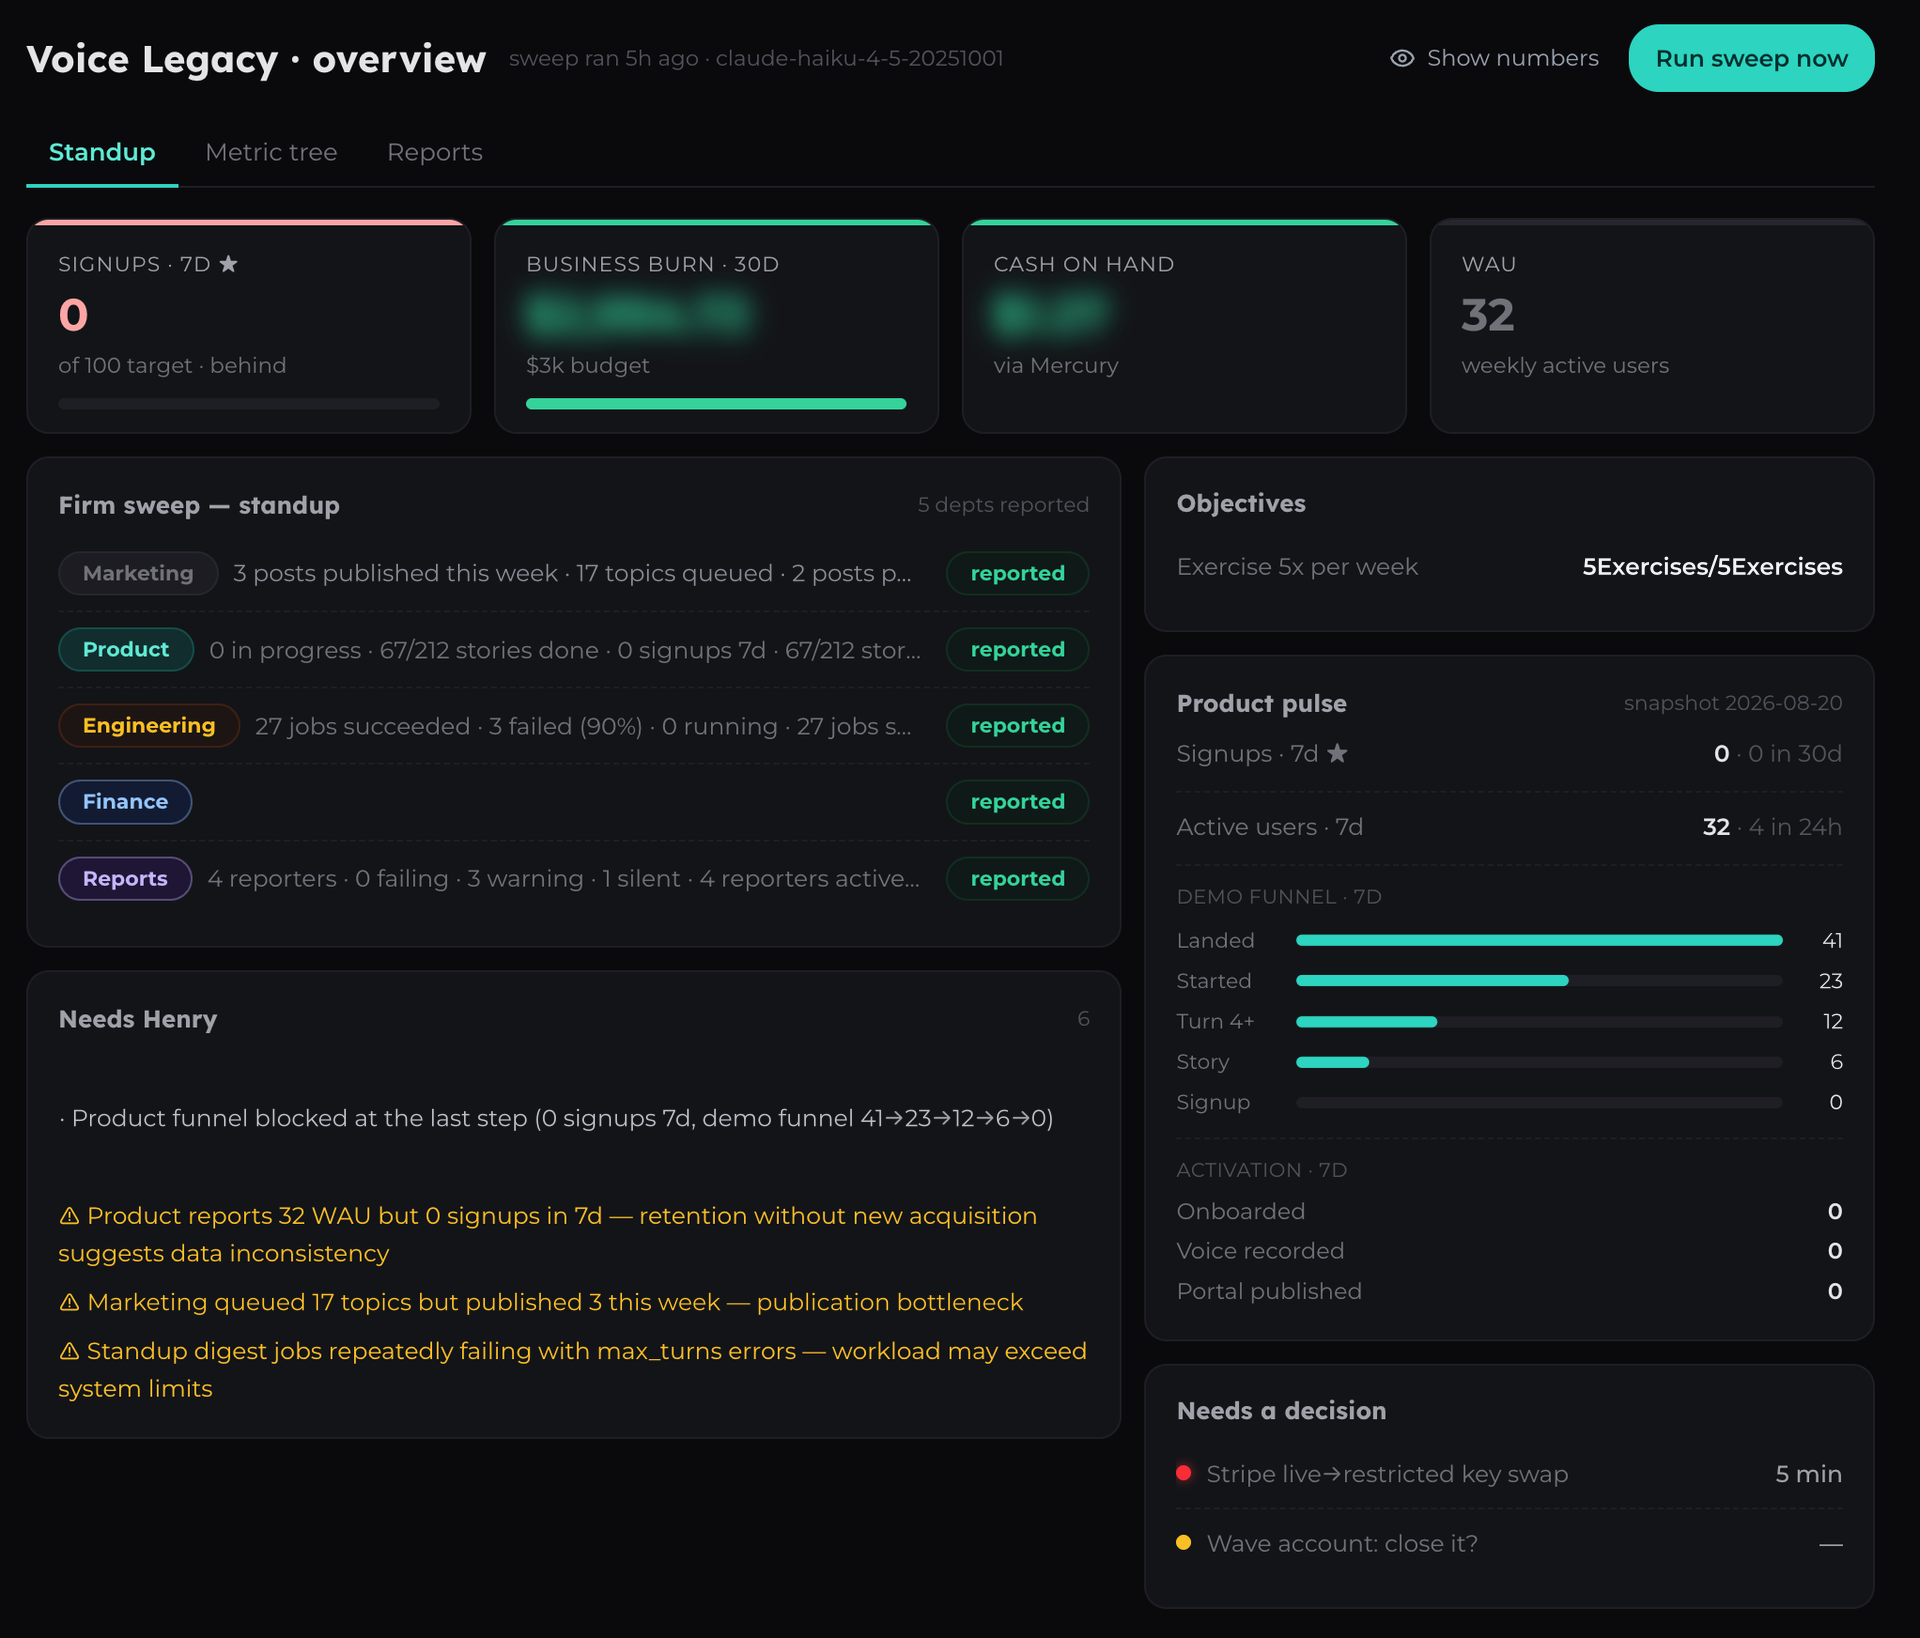Open the Metric tree tab
The height and width of the screenshot is (1638, 1920).
pos(271,152)
